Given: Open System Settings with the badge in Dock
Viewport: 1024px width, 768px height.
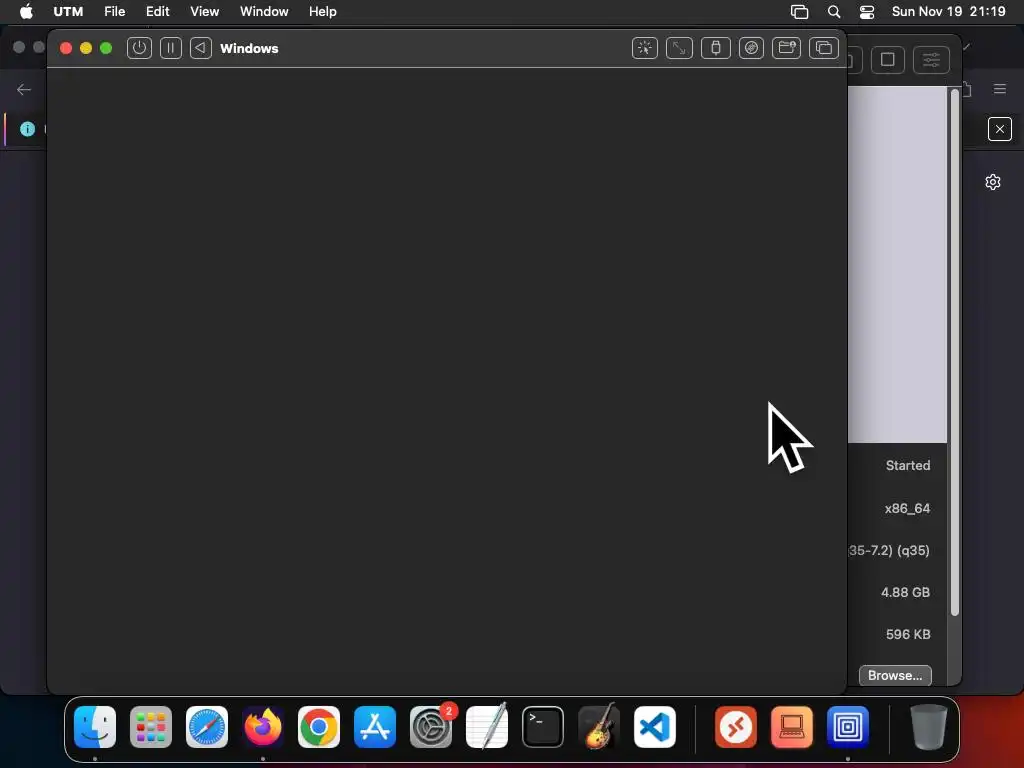Looking at the screenshot, I should [431, 727].
